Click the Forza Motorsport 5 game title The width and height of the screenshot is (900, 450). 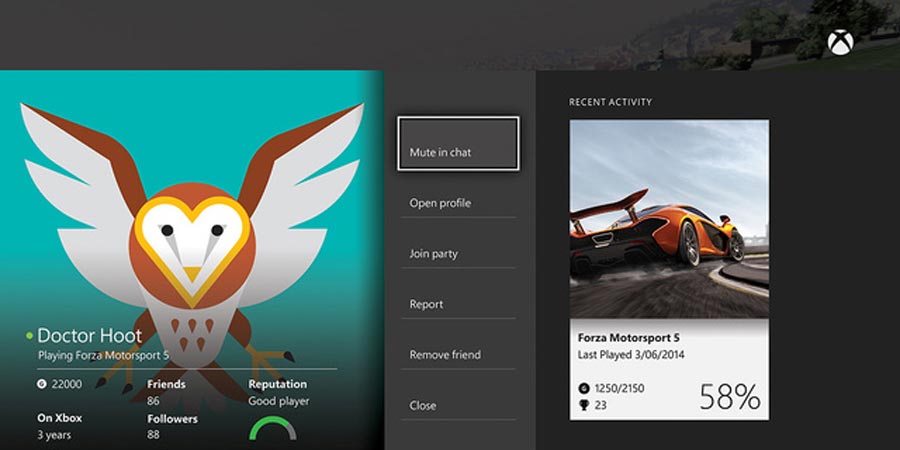tap(631, 337)
